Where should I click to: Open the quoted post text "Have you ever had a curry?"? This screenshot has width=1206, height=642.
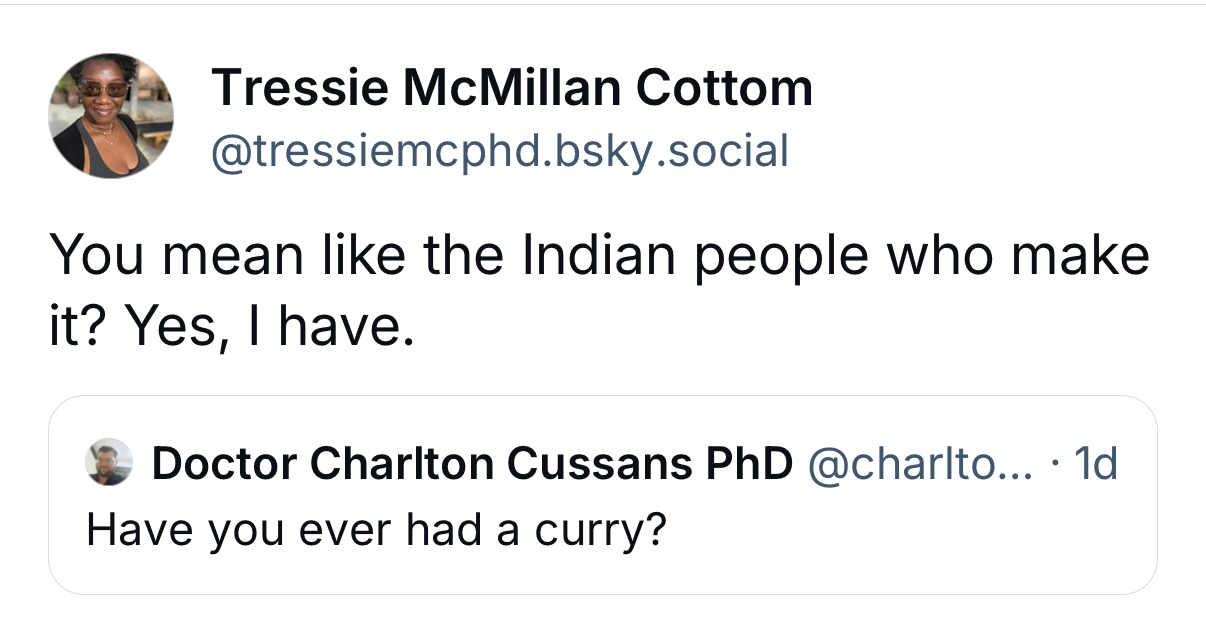376,529
